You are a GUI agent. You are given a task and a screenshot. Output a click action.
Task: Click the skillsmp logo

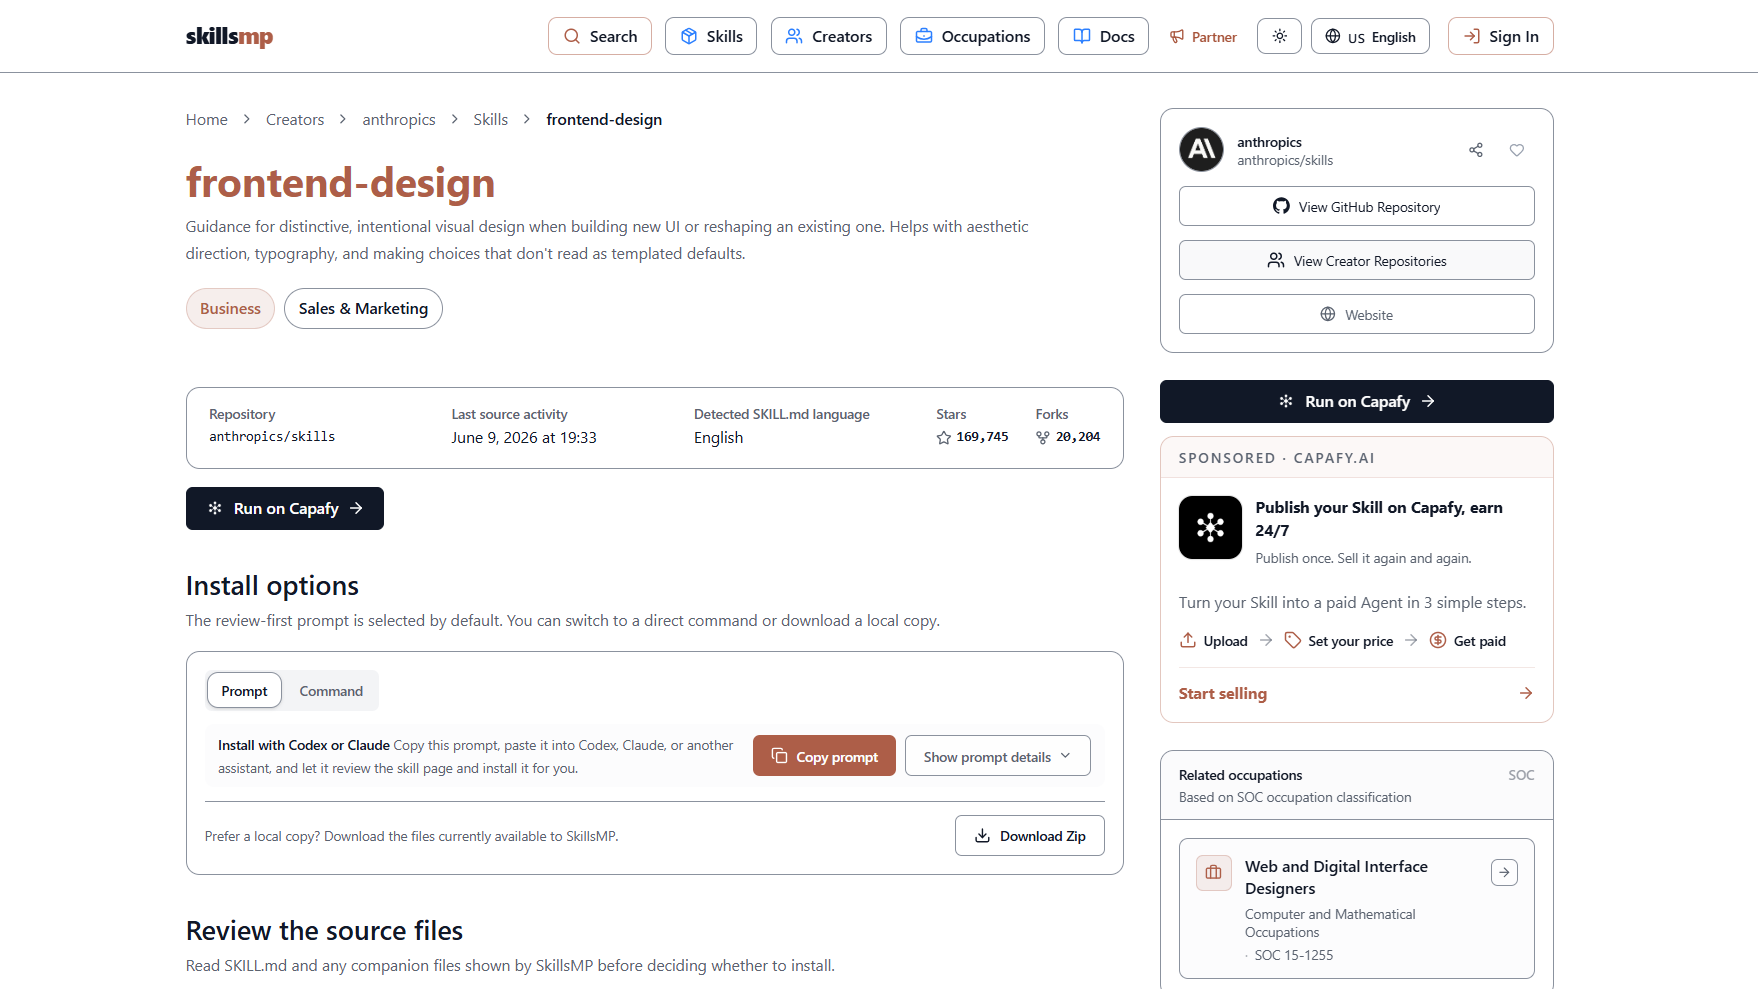click(x=229, y=37)
